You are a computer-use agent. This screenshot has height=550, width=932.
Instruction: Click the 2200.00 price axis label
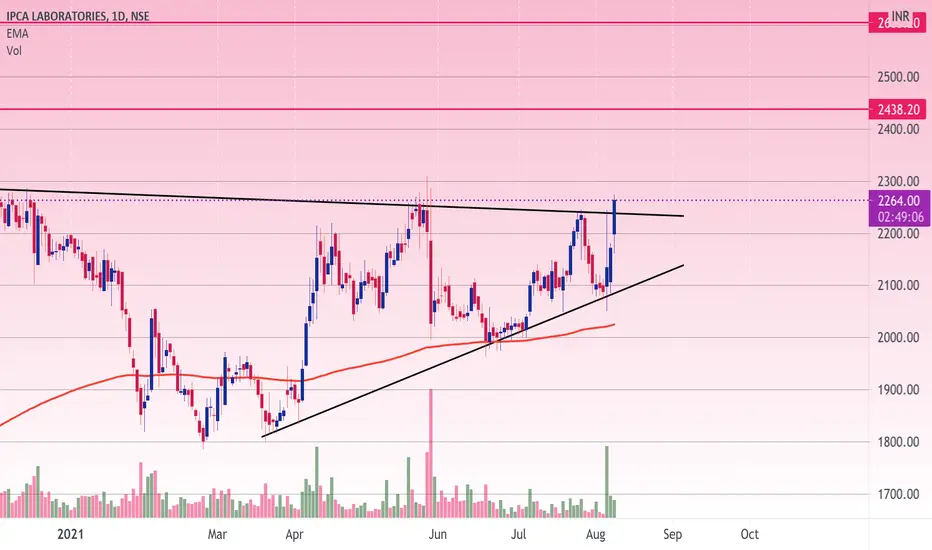click(898, 234)
